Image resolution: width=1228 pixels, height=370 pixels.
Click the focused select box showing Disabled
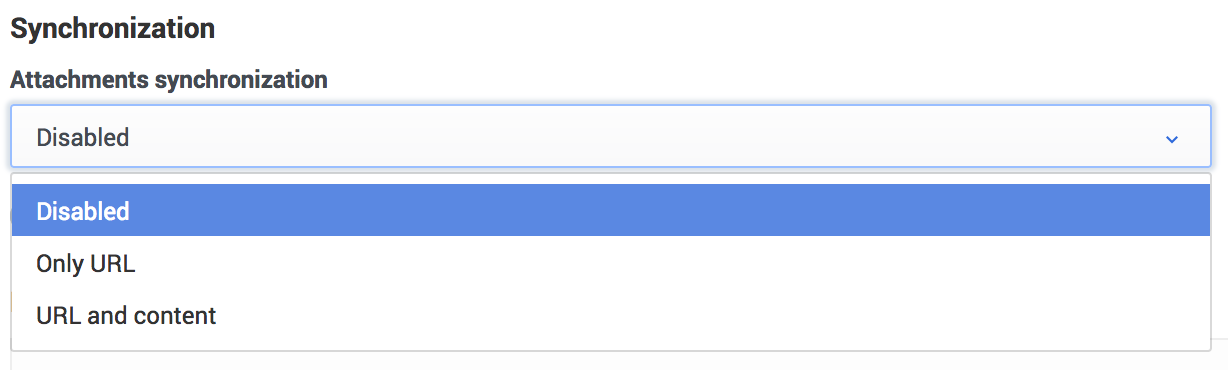point(611,137)
